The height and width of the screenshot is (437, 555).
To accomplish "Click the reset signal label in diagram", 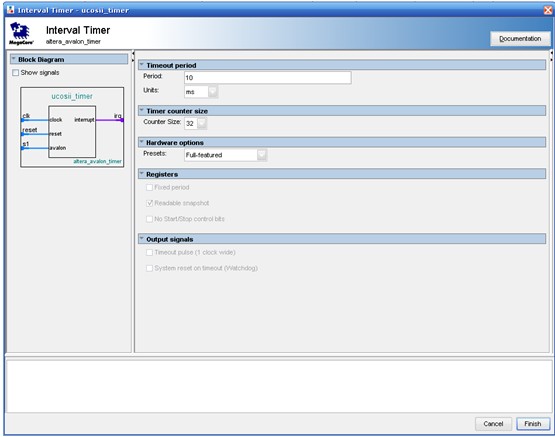I will point(30,130).
